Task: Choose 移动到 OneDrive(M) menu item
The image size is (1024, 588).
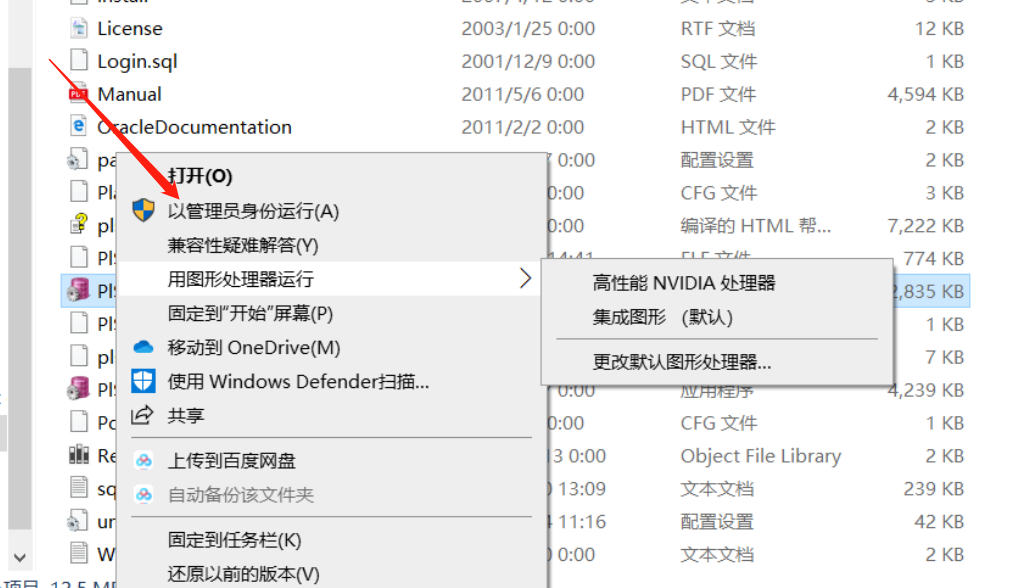Action: pyautogui.click(x=254, y=347)
